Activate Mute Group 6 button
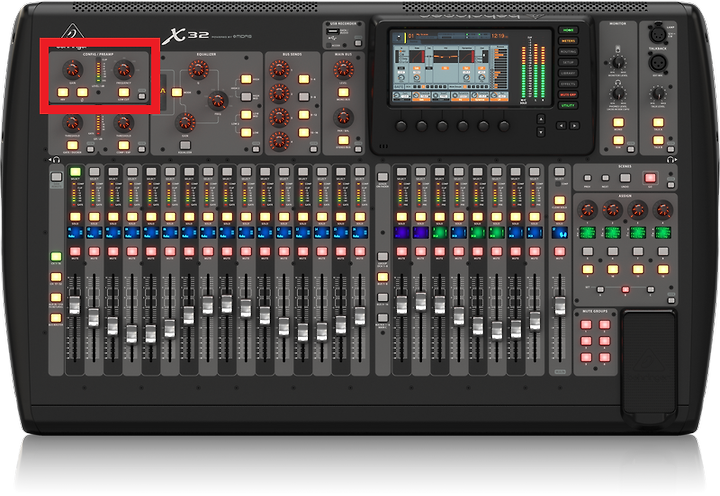The image size is (720, 496). point(605,357)
